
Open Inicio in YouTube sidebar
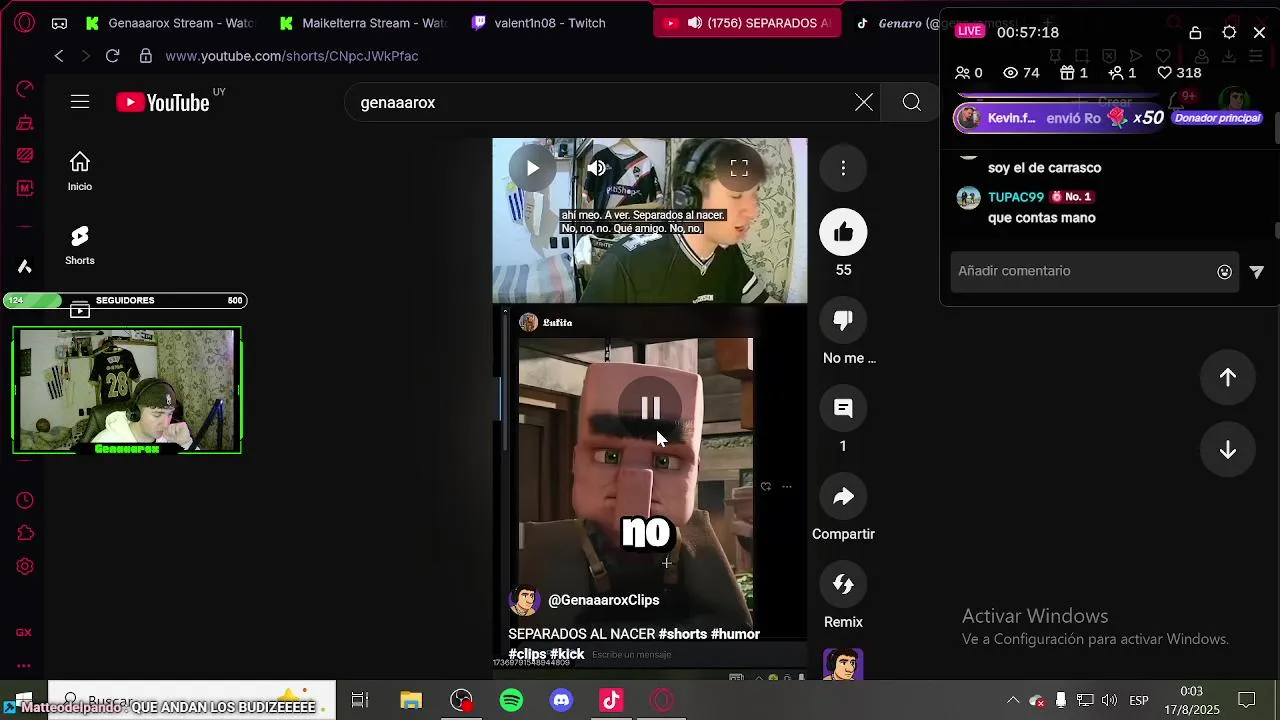80,171
